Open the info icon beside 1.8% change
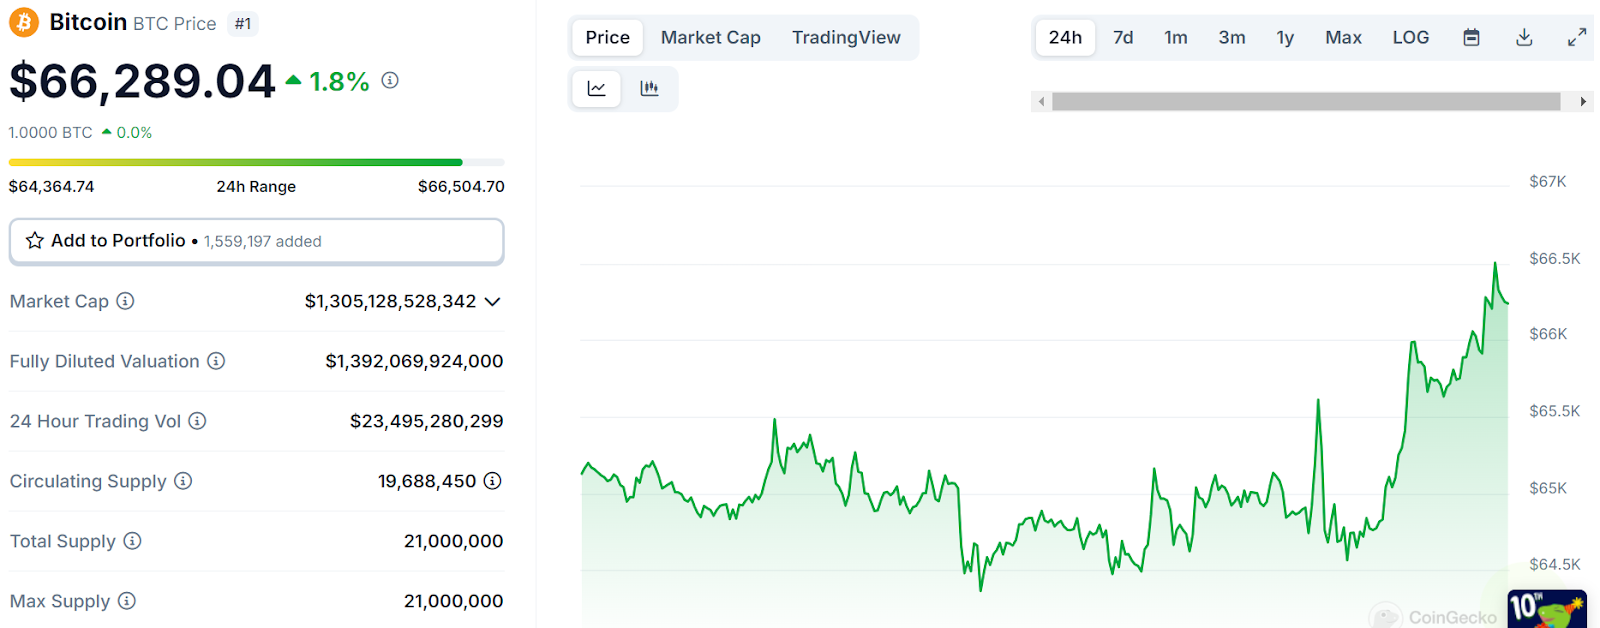Screen dimensions: 1600x628 pyautogui.click(x=390, y=80)
